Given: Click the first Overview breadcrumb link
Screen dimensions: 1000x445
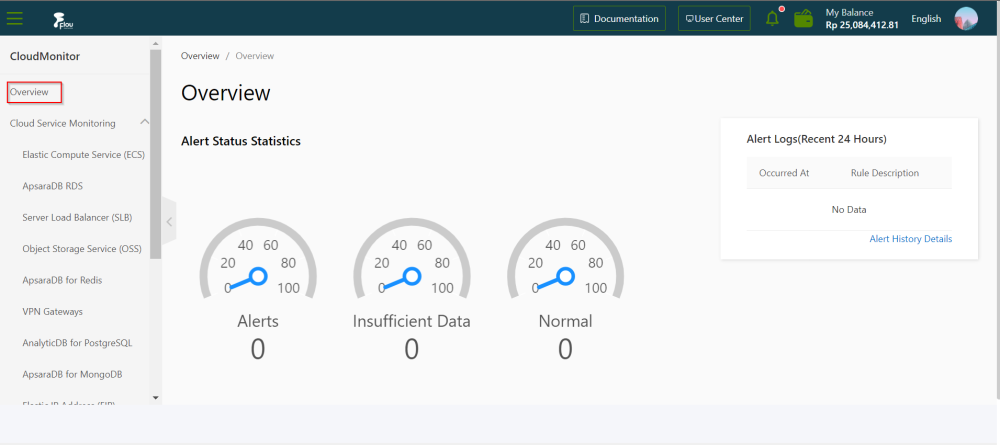Looking at the screenshot, I should [x=200, y=55].
